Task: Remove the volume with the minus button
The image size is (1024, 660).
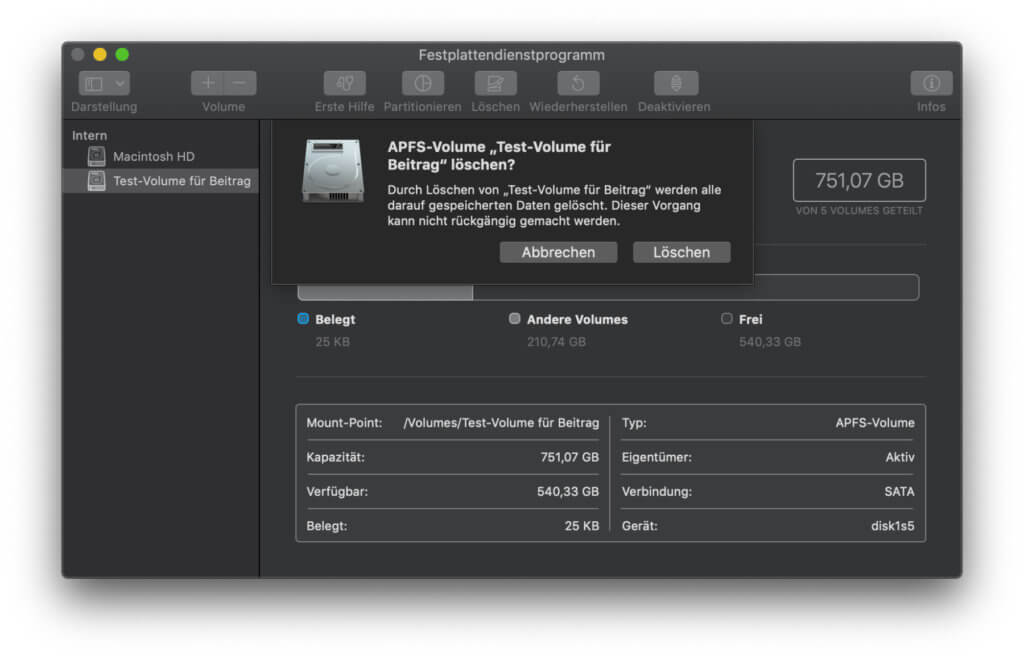Action: point(239,84)
